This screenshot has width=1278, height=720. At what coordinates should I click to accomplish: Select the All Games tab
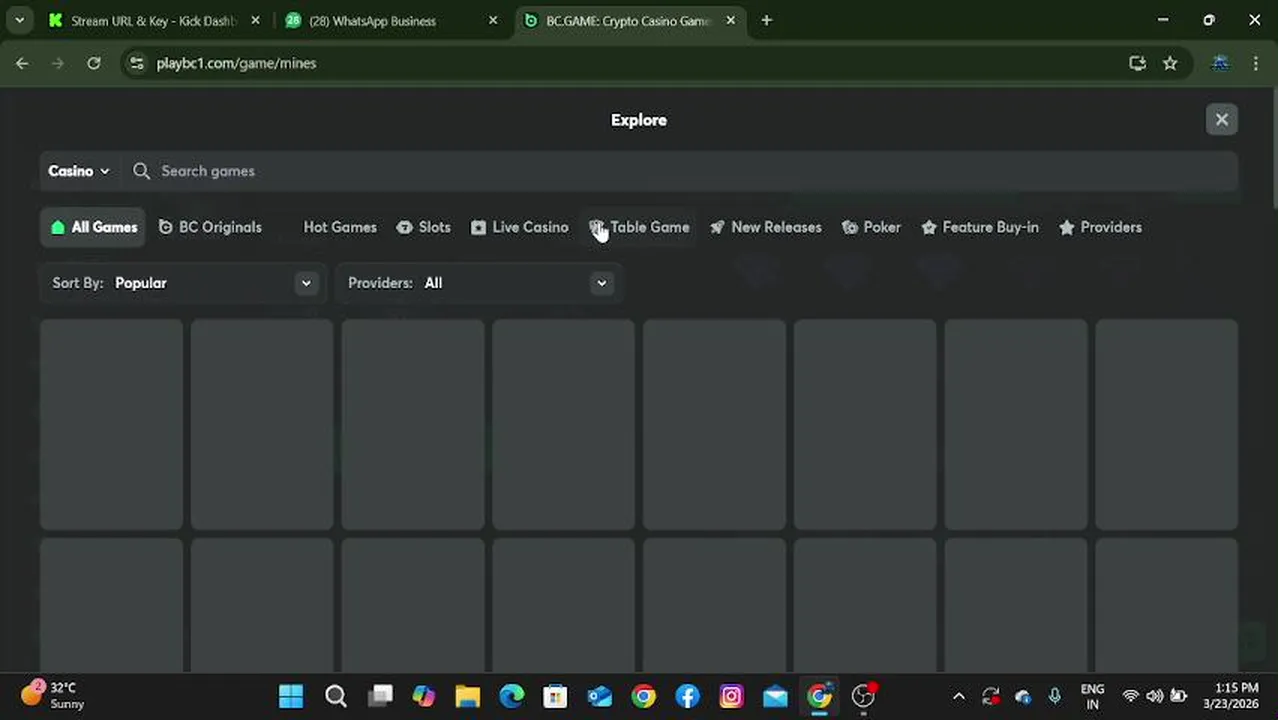click(x=93, y=227)
